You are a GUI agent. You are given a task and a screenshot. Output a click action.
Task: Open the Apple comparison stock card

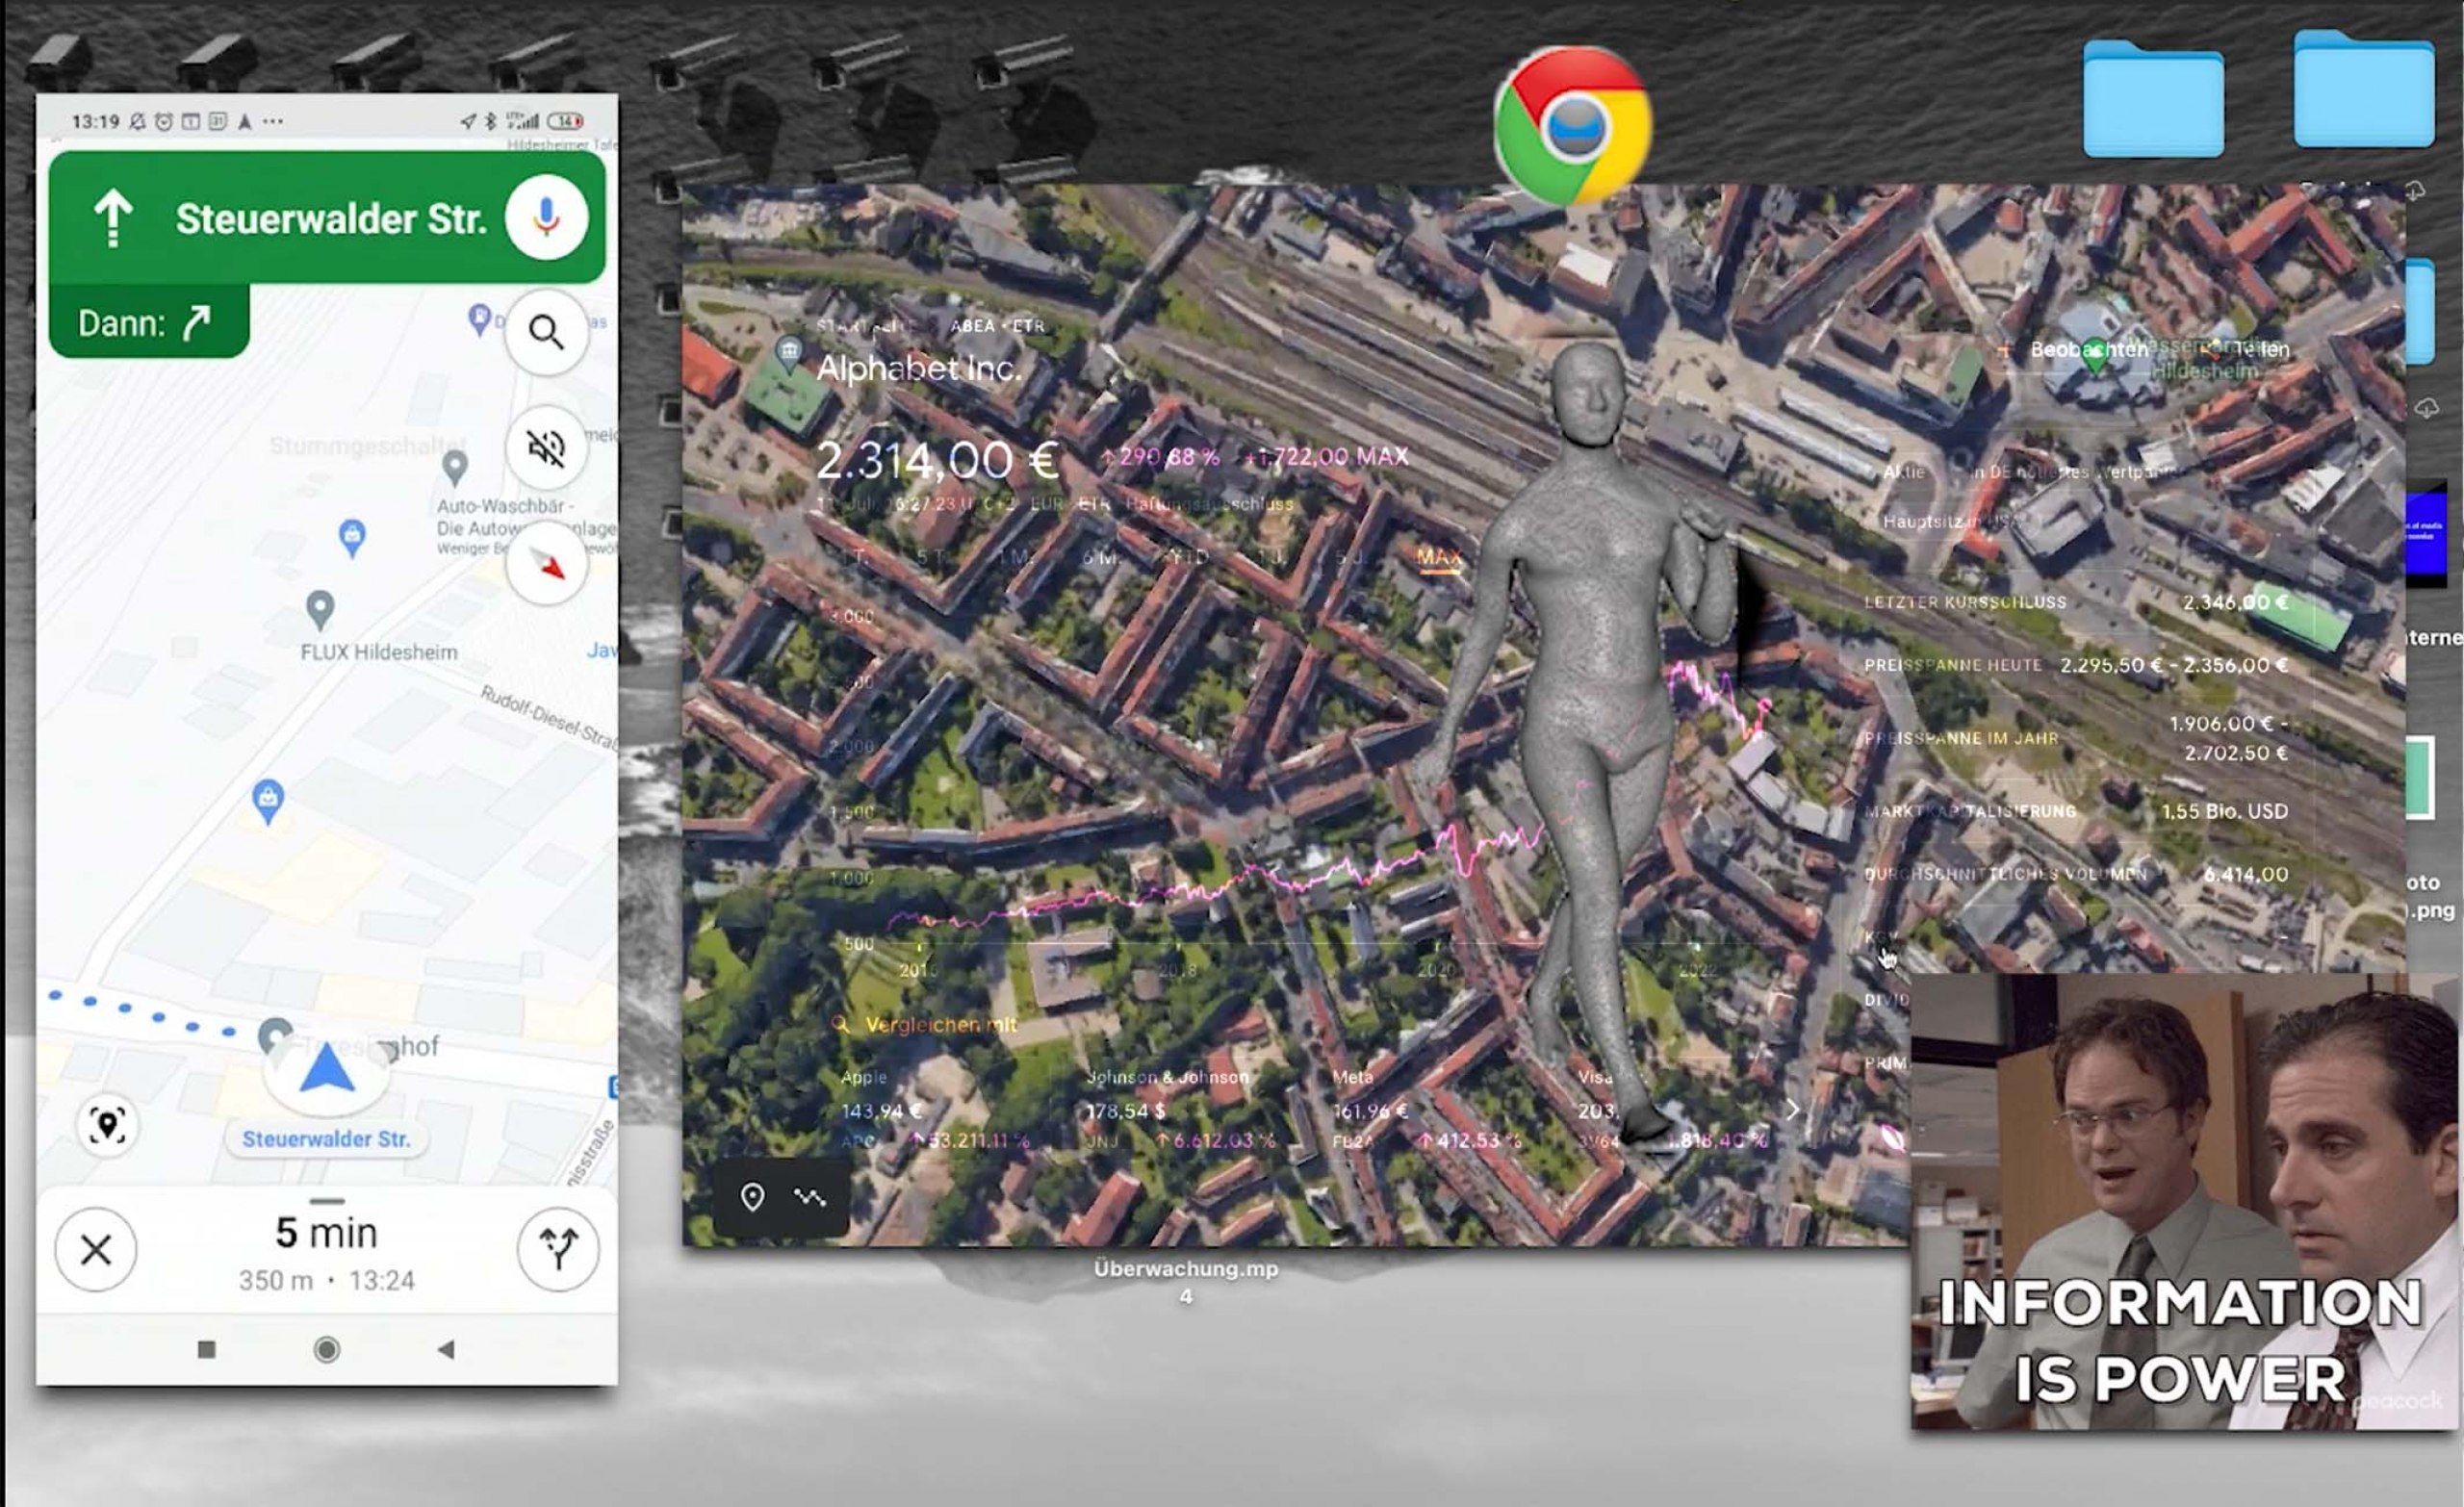tap(935, 1108)
